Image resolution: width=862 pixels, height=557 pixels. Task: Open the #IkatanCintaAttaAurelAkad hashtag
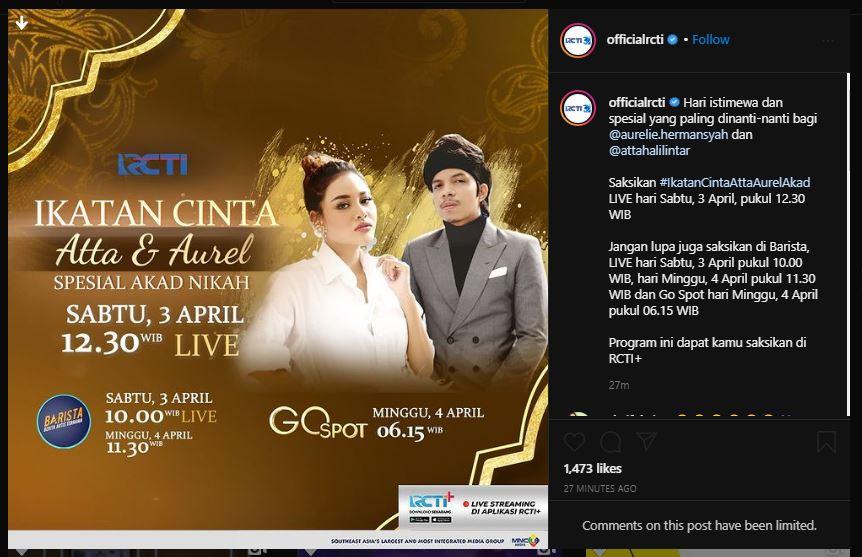coord(734,182)
